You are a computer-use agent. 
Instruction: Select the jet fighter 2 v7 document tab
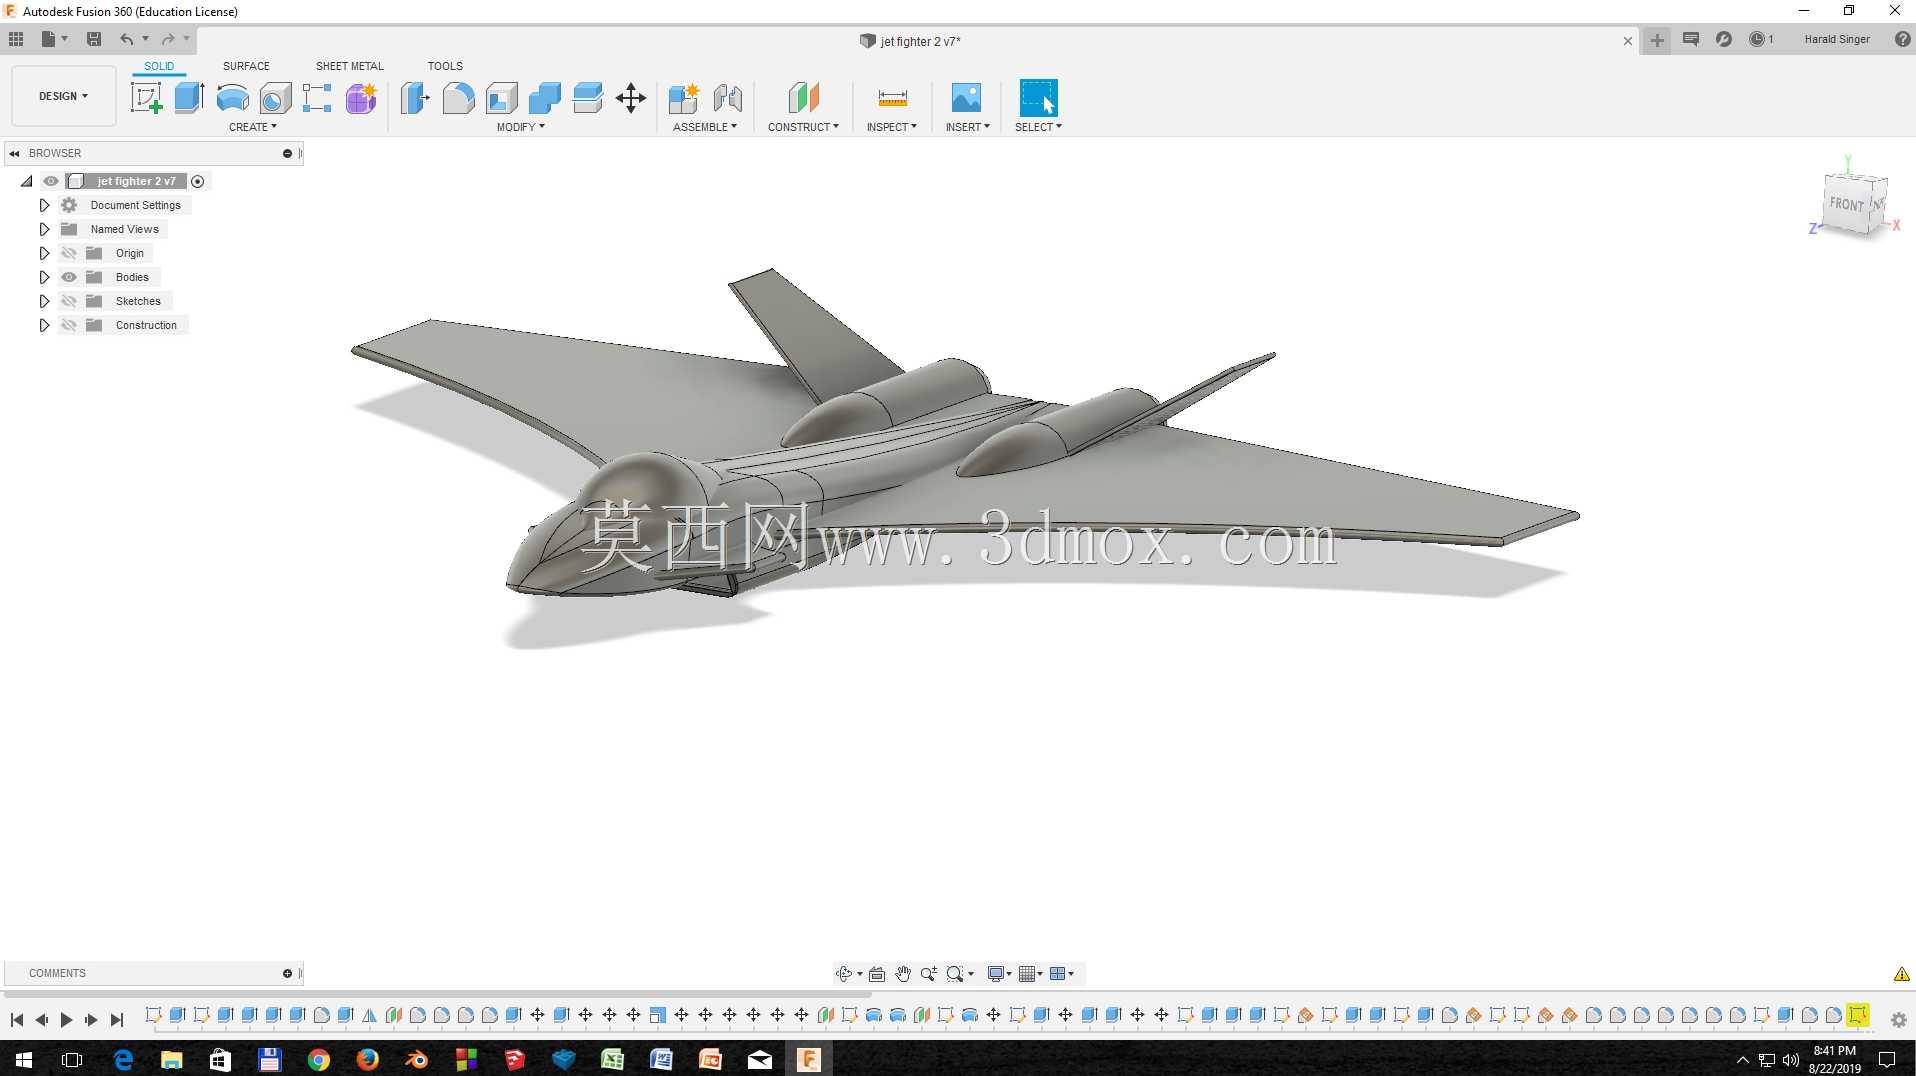pos(910,41)
